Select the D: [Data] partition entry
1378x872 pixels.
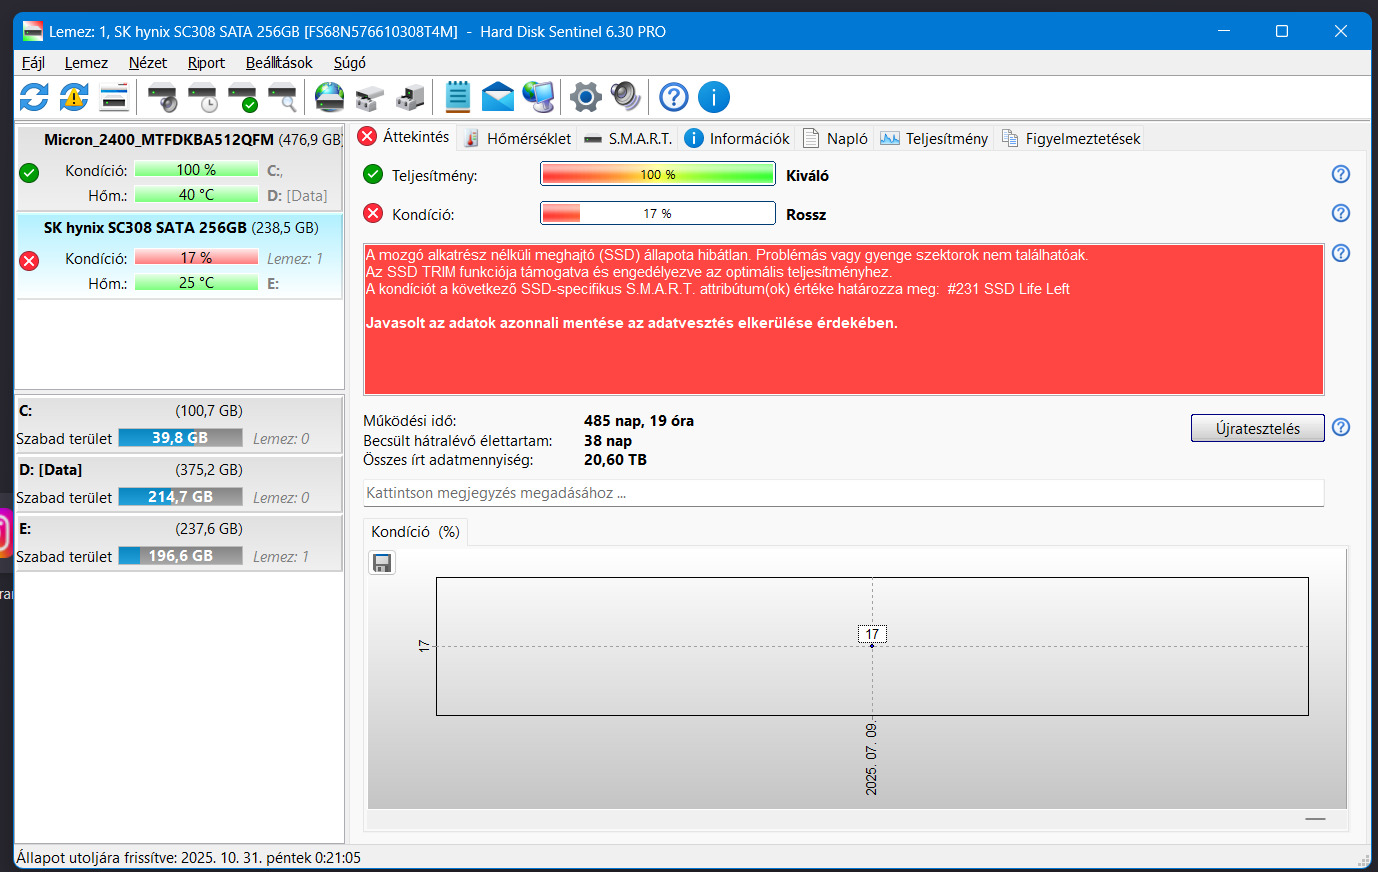[180, 484]
